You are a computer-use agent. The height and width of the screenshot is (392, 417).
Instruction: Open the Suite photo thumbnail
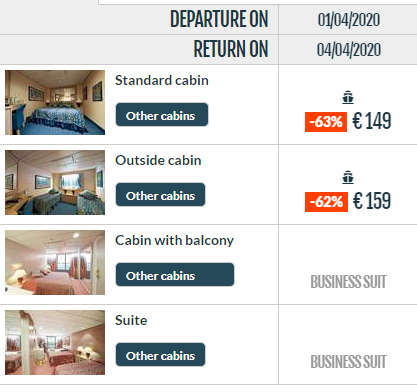pos(55,342)
